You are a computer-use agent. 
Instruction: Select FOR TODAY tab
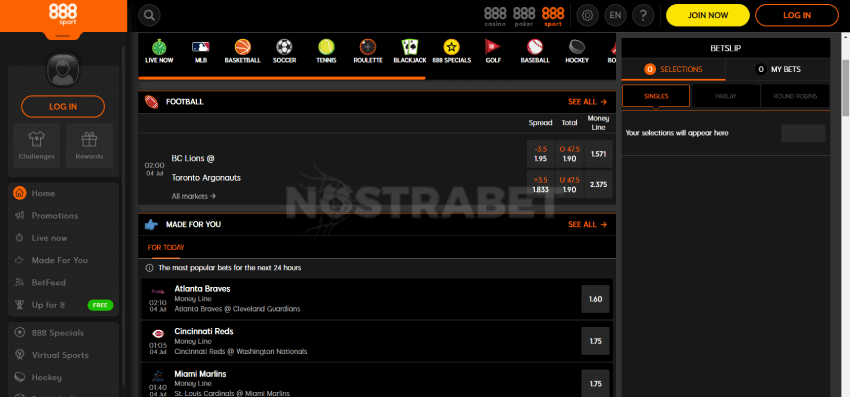click(166, 247)
